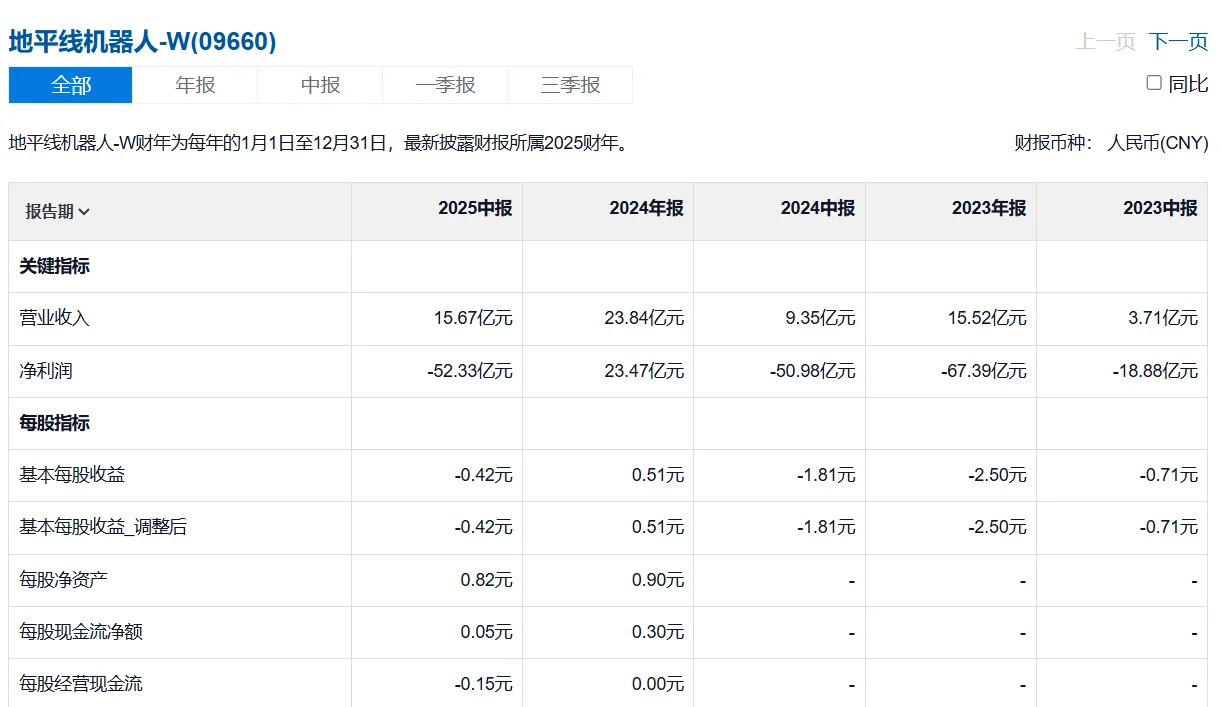Click the -52.33亿元 net profit value

[x=470, y=371]
